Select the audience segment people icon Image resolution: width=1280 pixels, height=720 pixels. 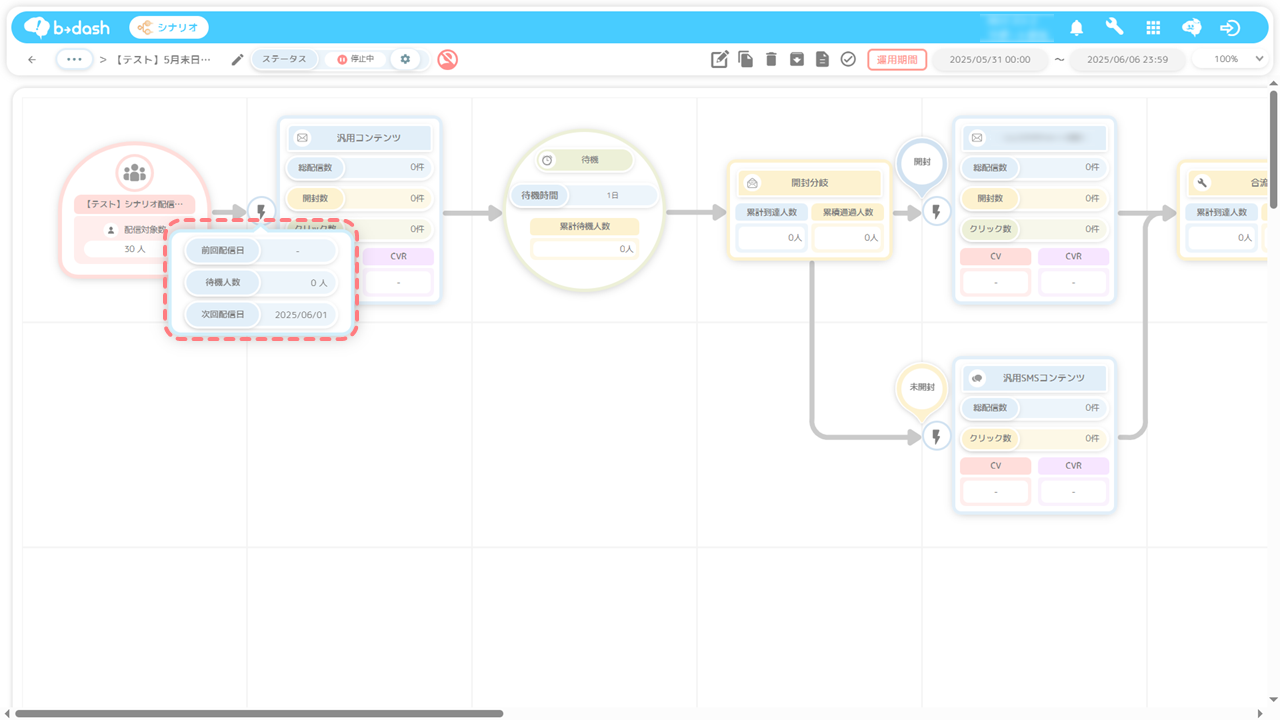click(x=134, y=173)
